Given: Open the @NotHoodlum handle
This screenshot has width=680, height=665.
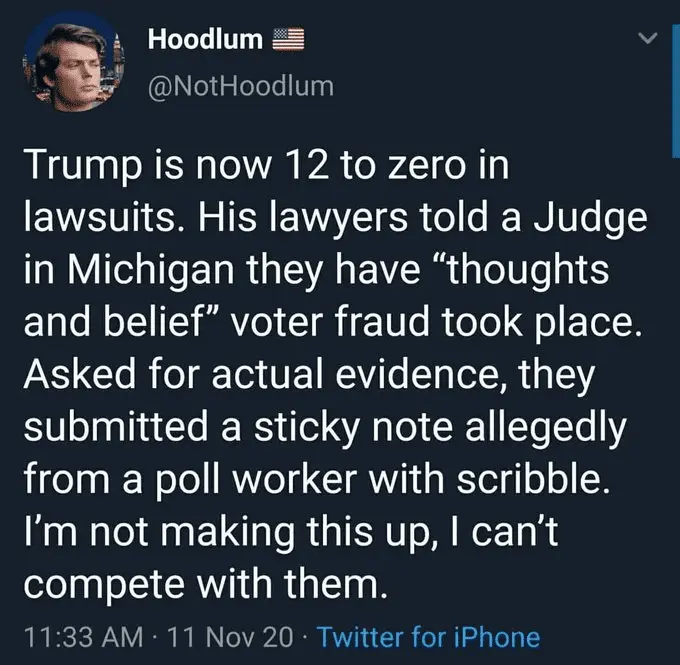Looking at the screenshot, I should coord(240,86).
